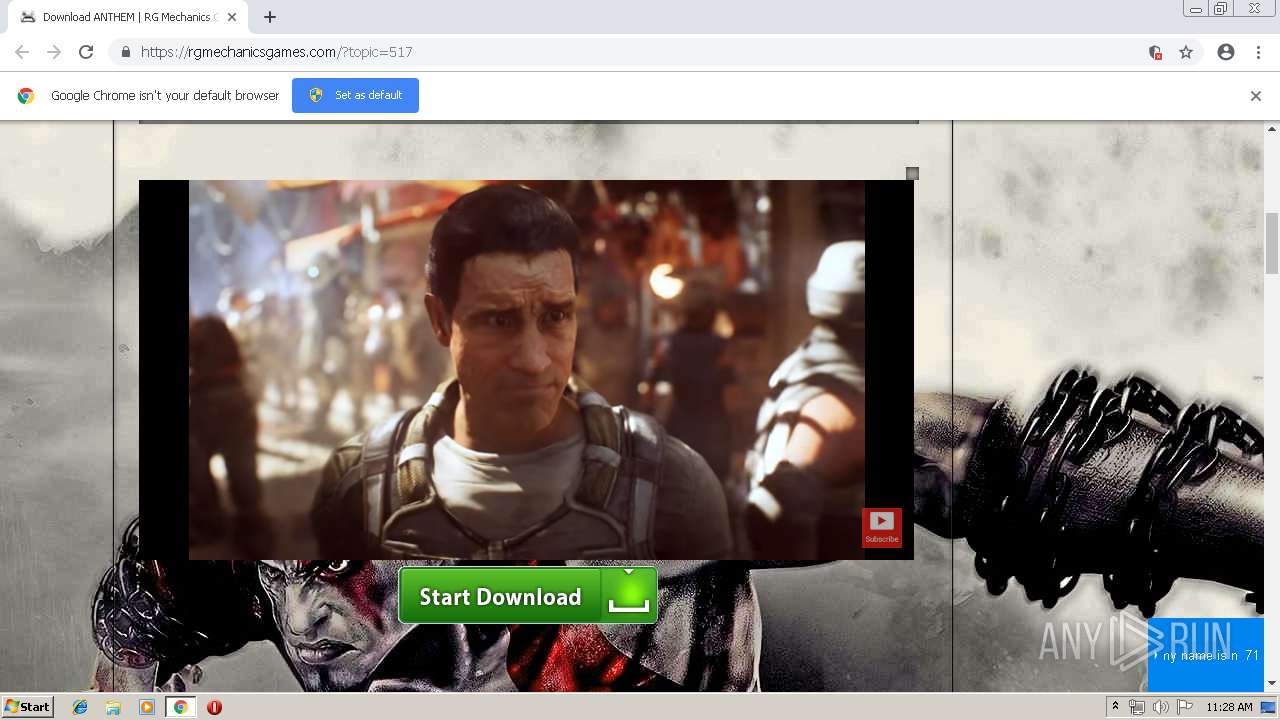Launch Internet Explorer from taskbar
The image size is (1280, 720).
pos(80,707)
